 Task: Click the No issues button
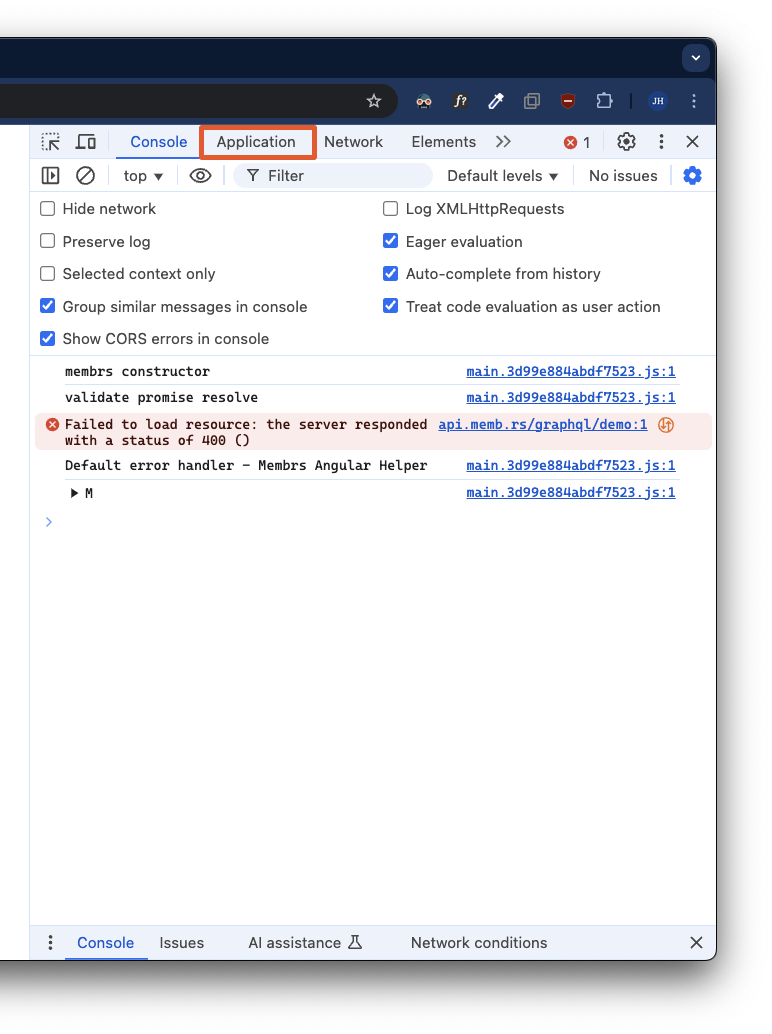[x=623, y=176]
